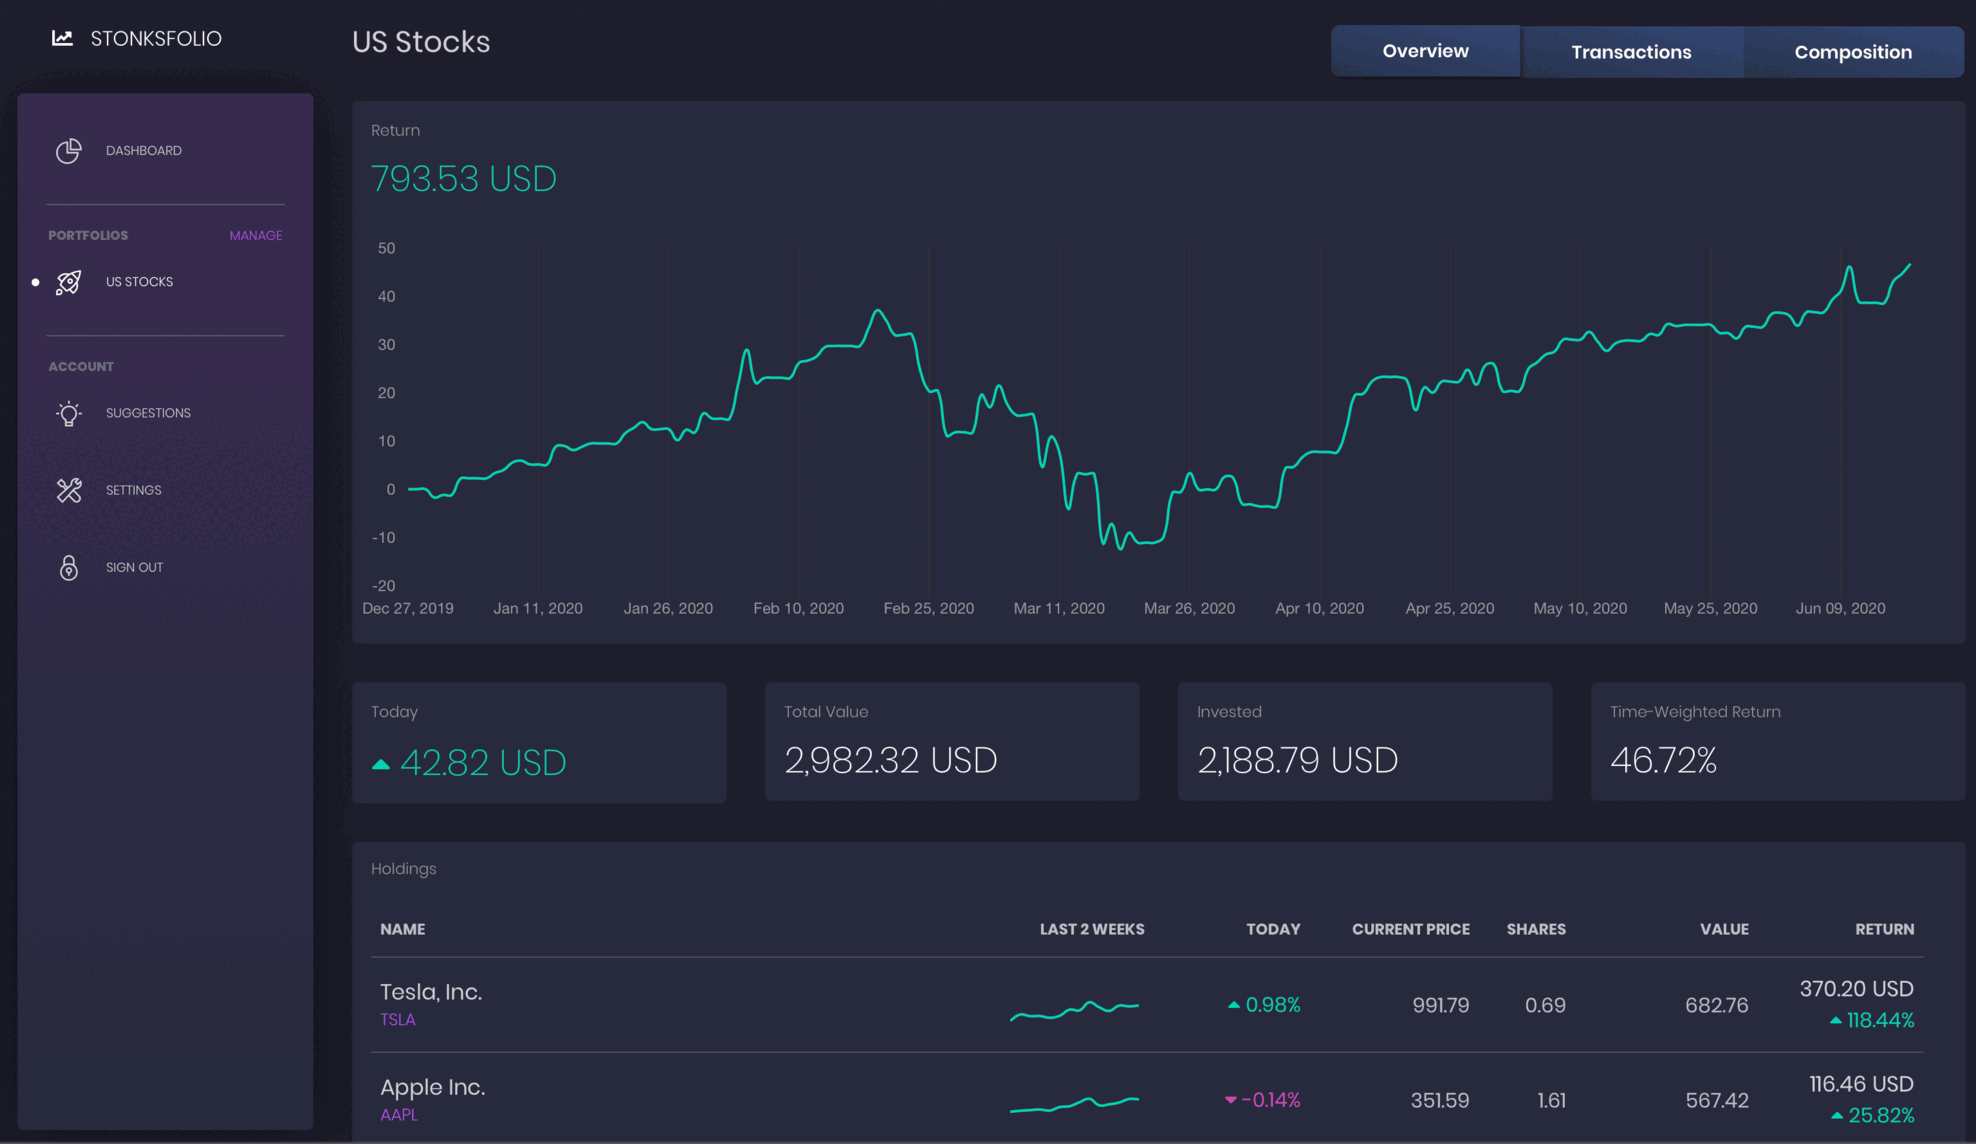Click the Sign Out padlock icon
The width and height of the screenshot is (1976, 1144).
[x=68, y=567]
